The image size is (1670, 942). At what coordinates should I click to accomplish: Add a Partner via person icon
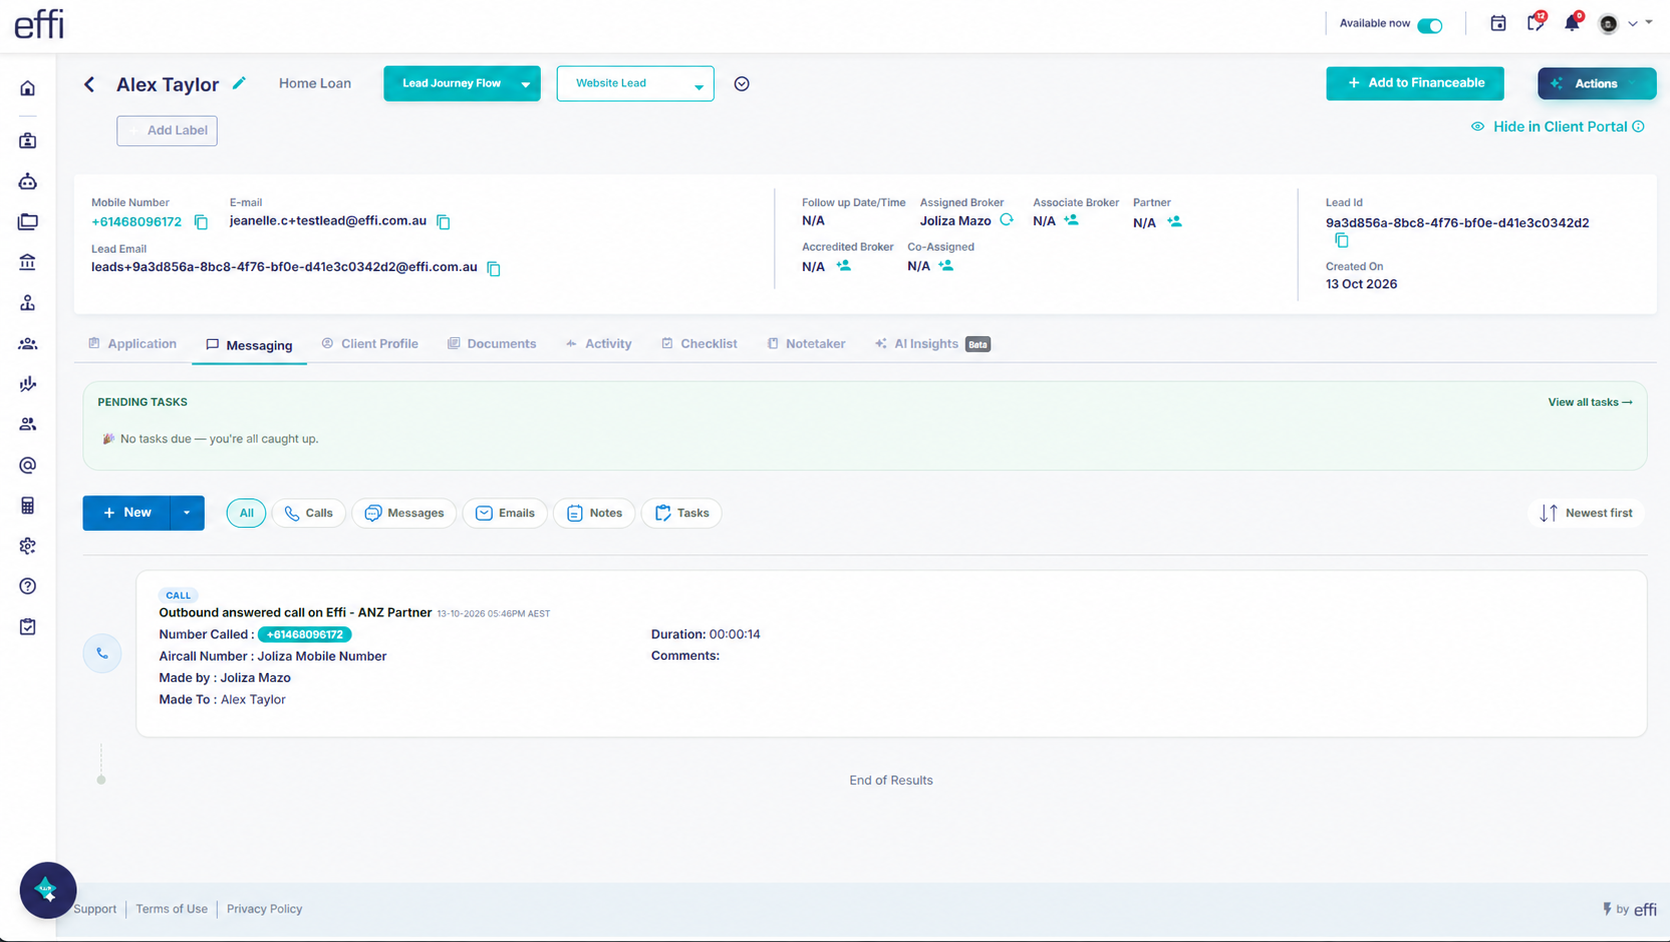1175,221
